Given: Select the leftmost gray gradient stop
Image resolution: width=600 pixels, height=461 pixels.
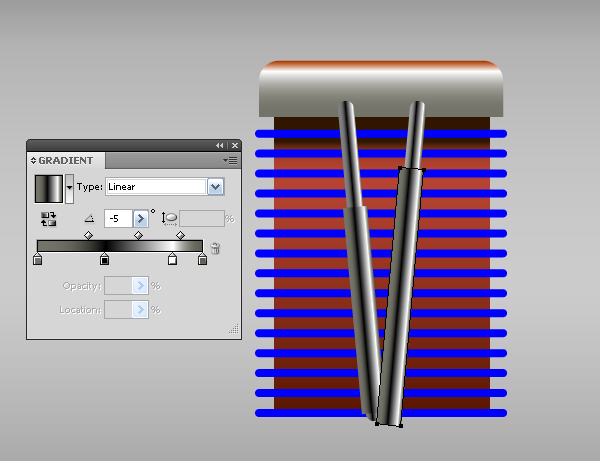Looking at the screenshot, I should tap(38, 259).
